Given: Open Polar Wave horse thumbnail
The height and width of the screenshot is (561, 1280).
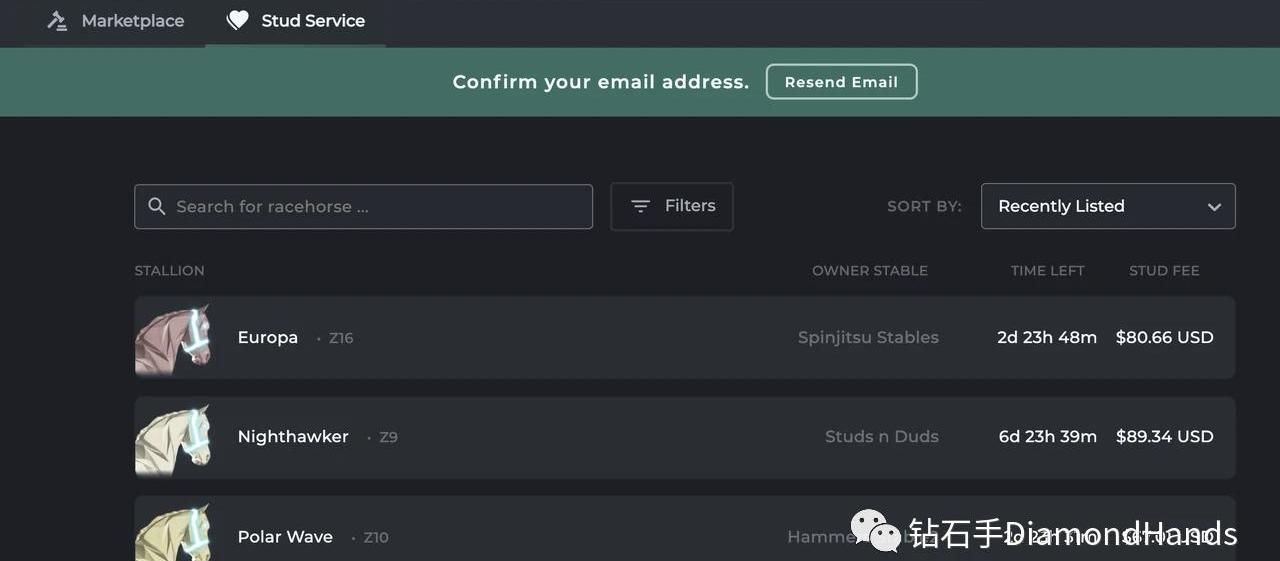Looking at the screenshot, I should tap(173, 533).
